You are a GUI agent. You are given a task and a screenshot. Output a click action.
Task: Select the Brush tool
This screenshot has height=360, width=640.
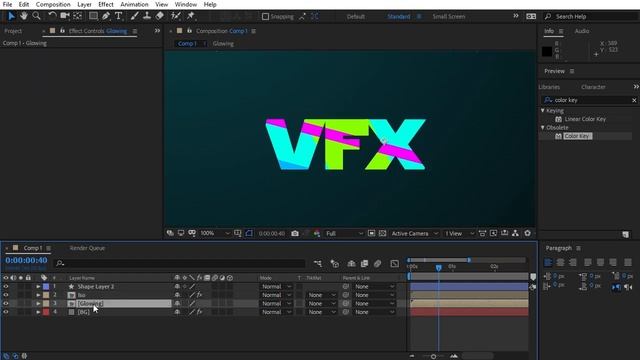(x=134, y=16)
